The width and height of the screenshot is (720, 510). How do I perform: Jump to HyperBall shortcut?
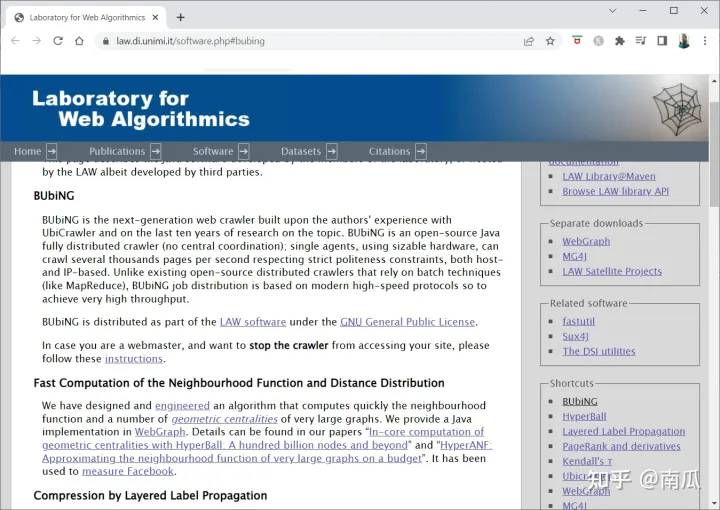(x=585, y=416)
